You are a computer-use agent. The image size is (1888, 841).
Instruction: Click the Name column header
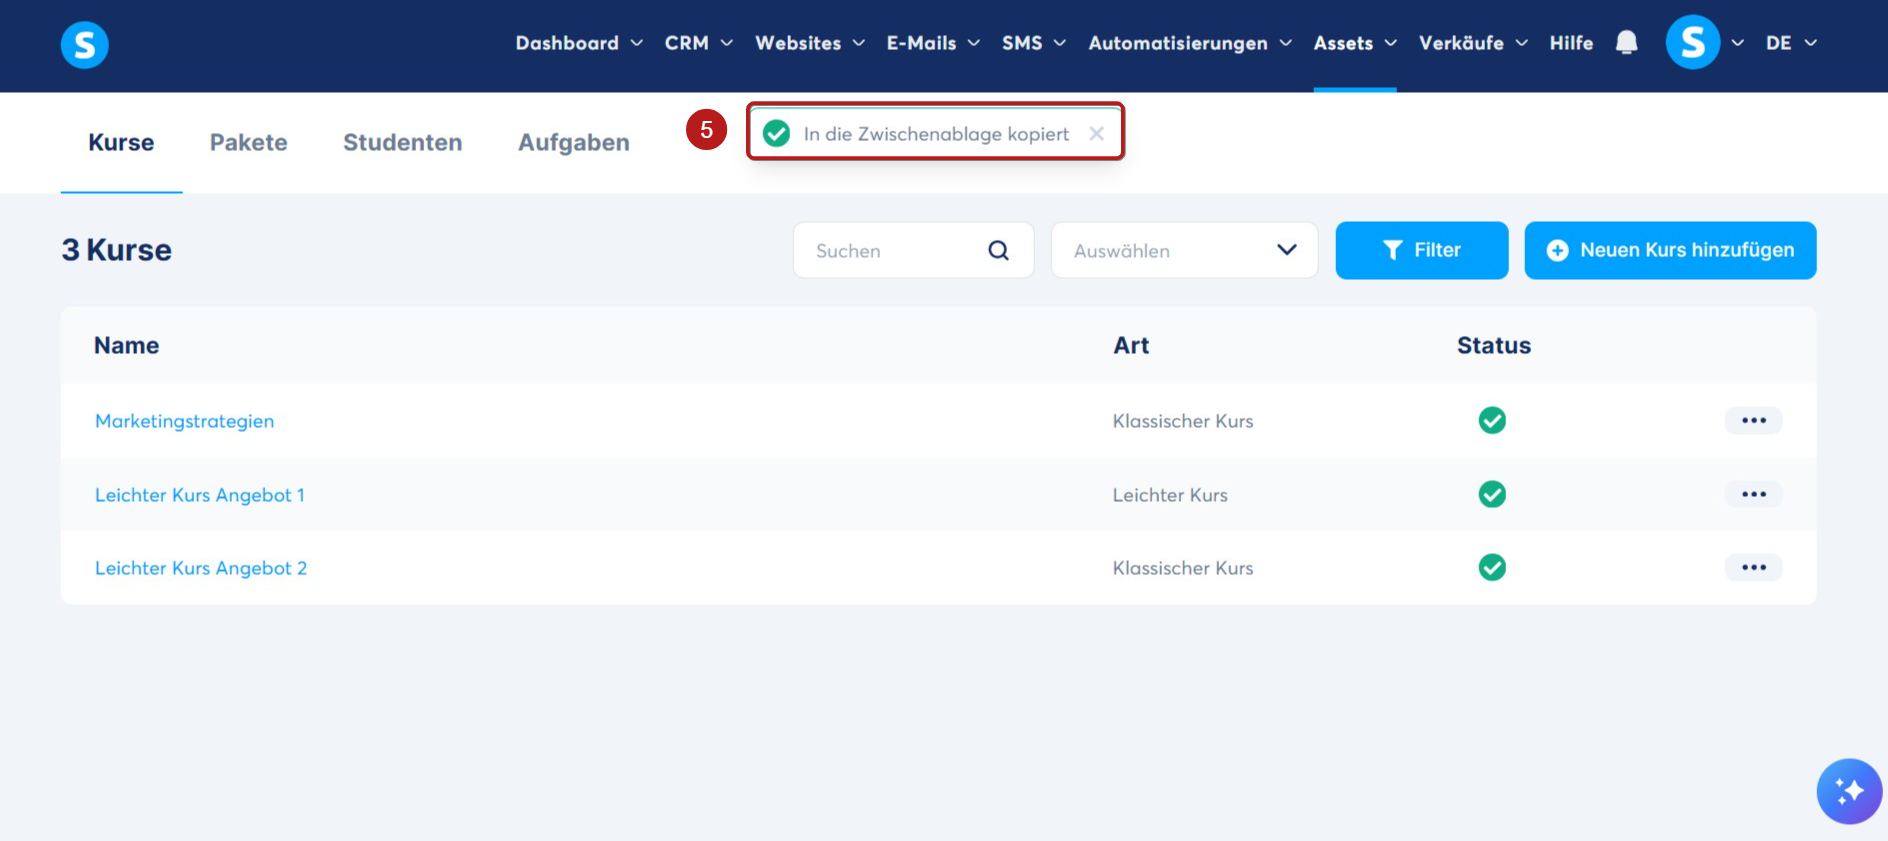click(126, 345)
